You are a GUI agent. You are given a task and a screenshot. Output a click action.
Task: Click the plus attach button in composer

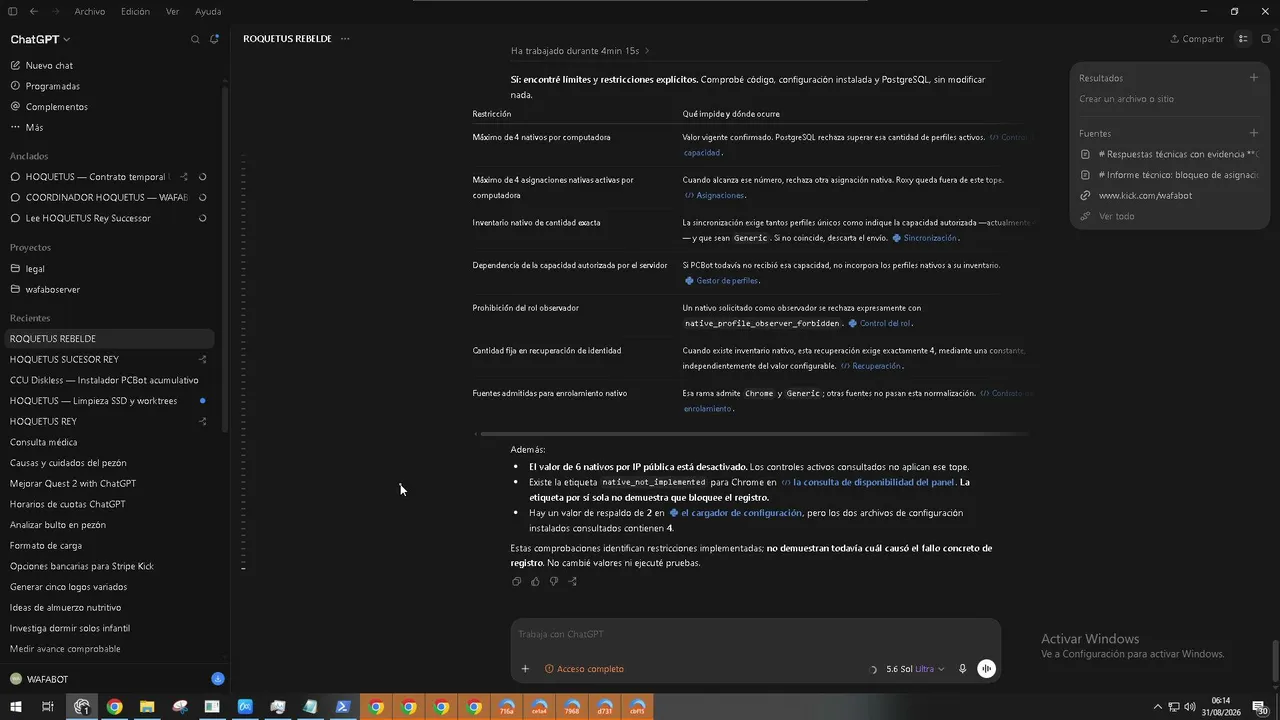525,669
